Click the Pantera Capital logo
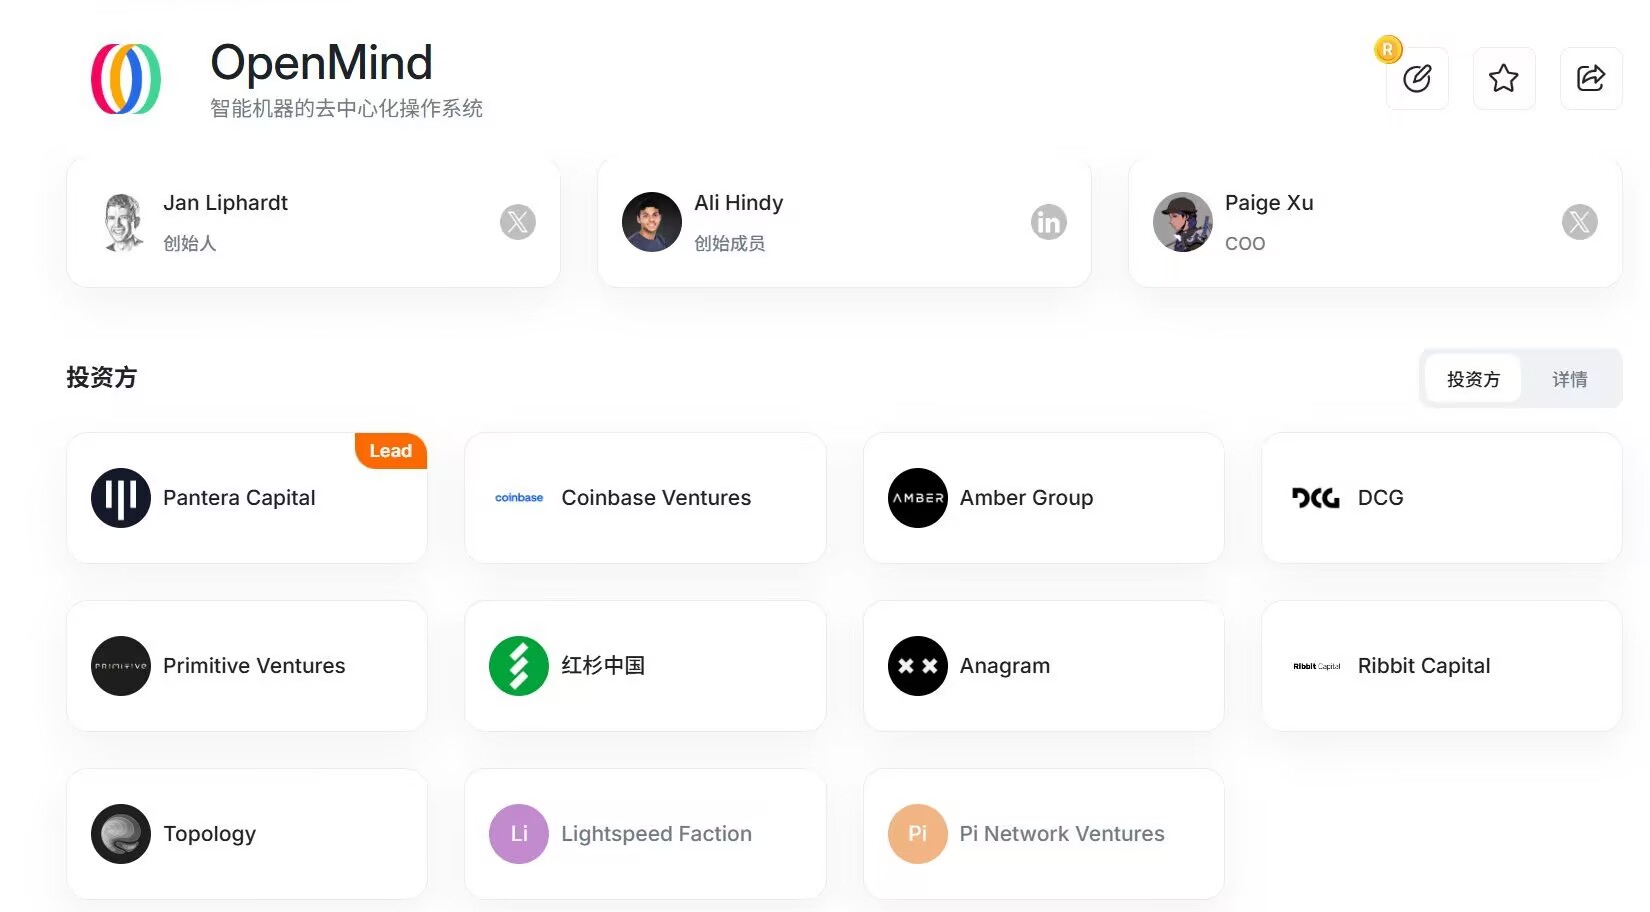The height and width of the screenshot is (912, 1650). pos(120,497)
